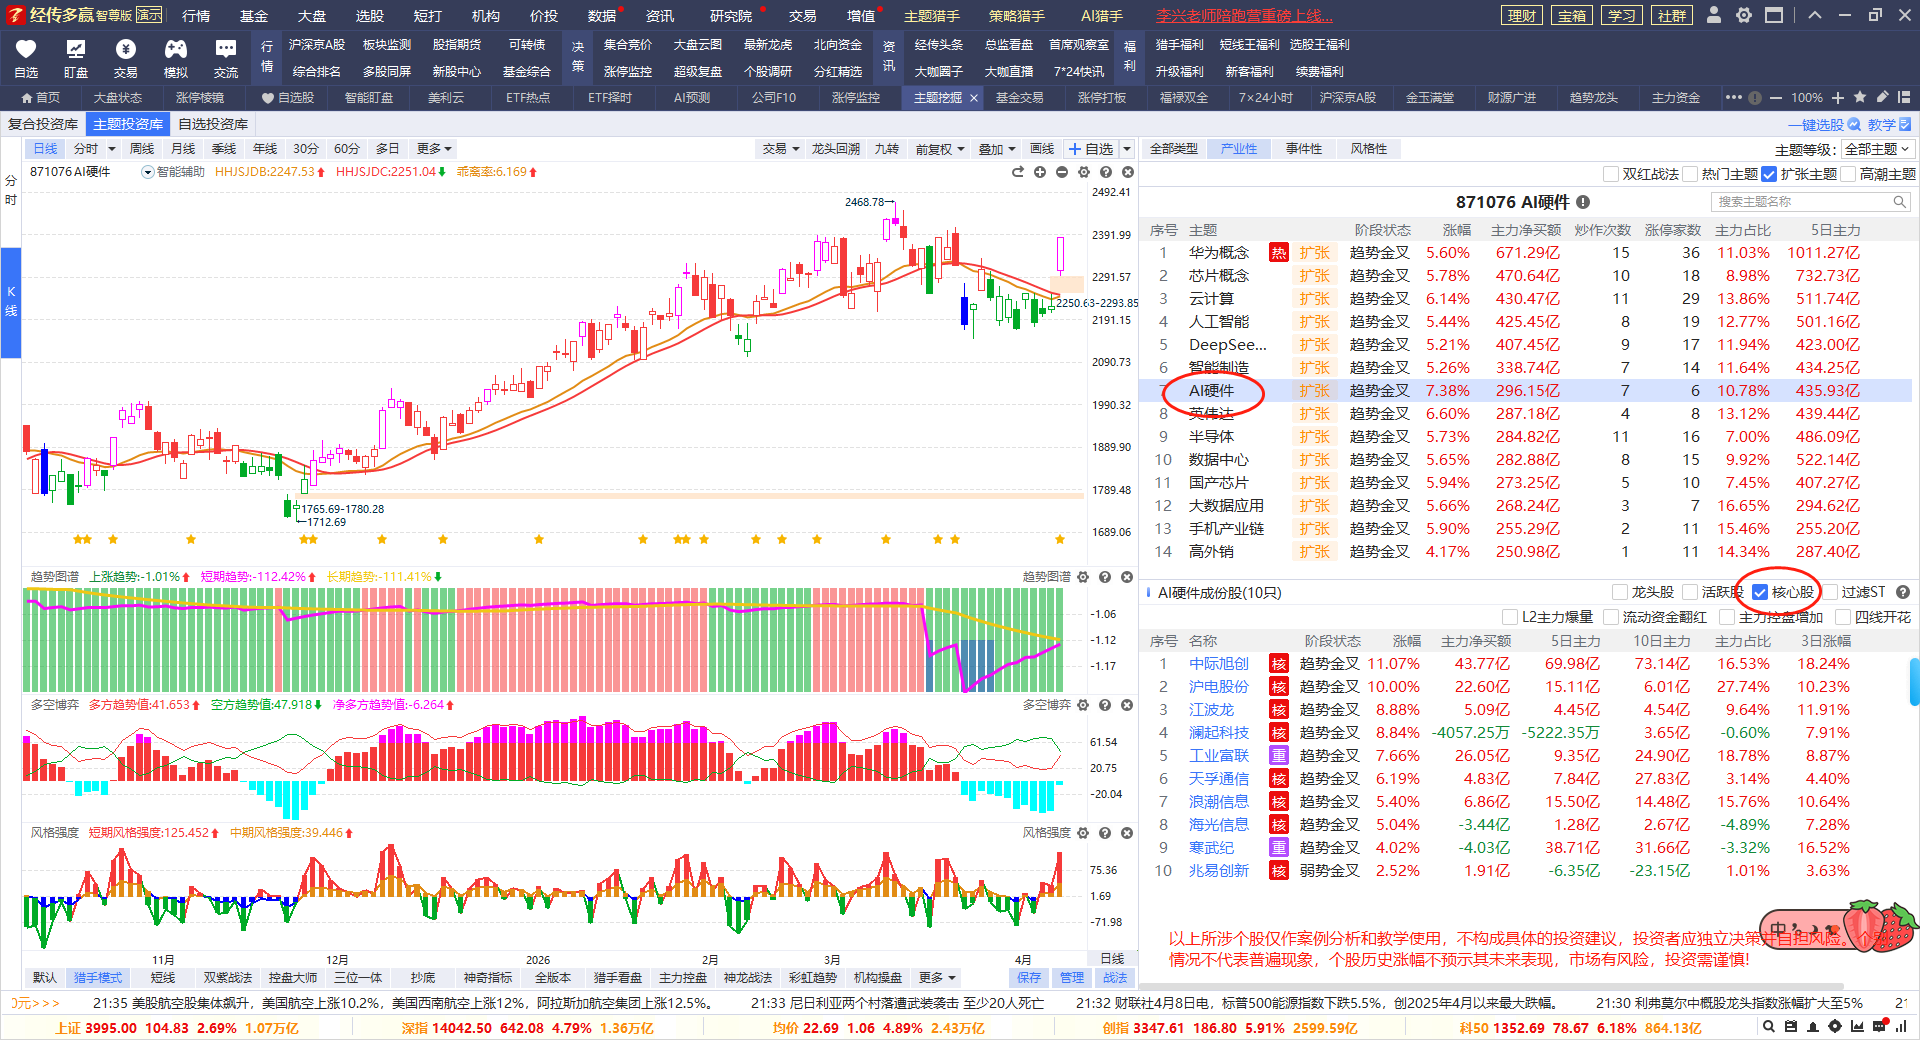Click the star favorite icon beside zoom percentage
1920x1040 pixels.
1860,98
